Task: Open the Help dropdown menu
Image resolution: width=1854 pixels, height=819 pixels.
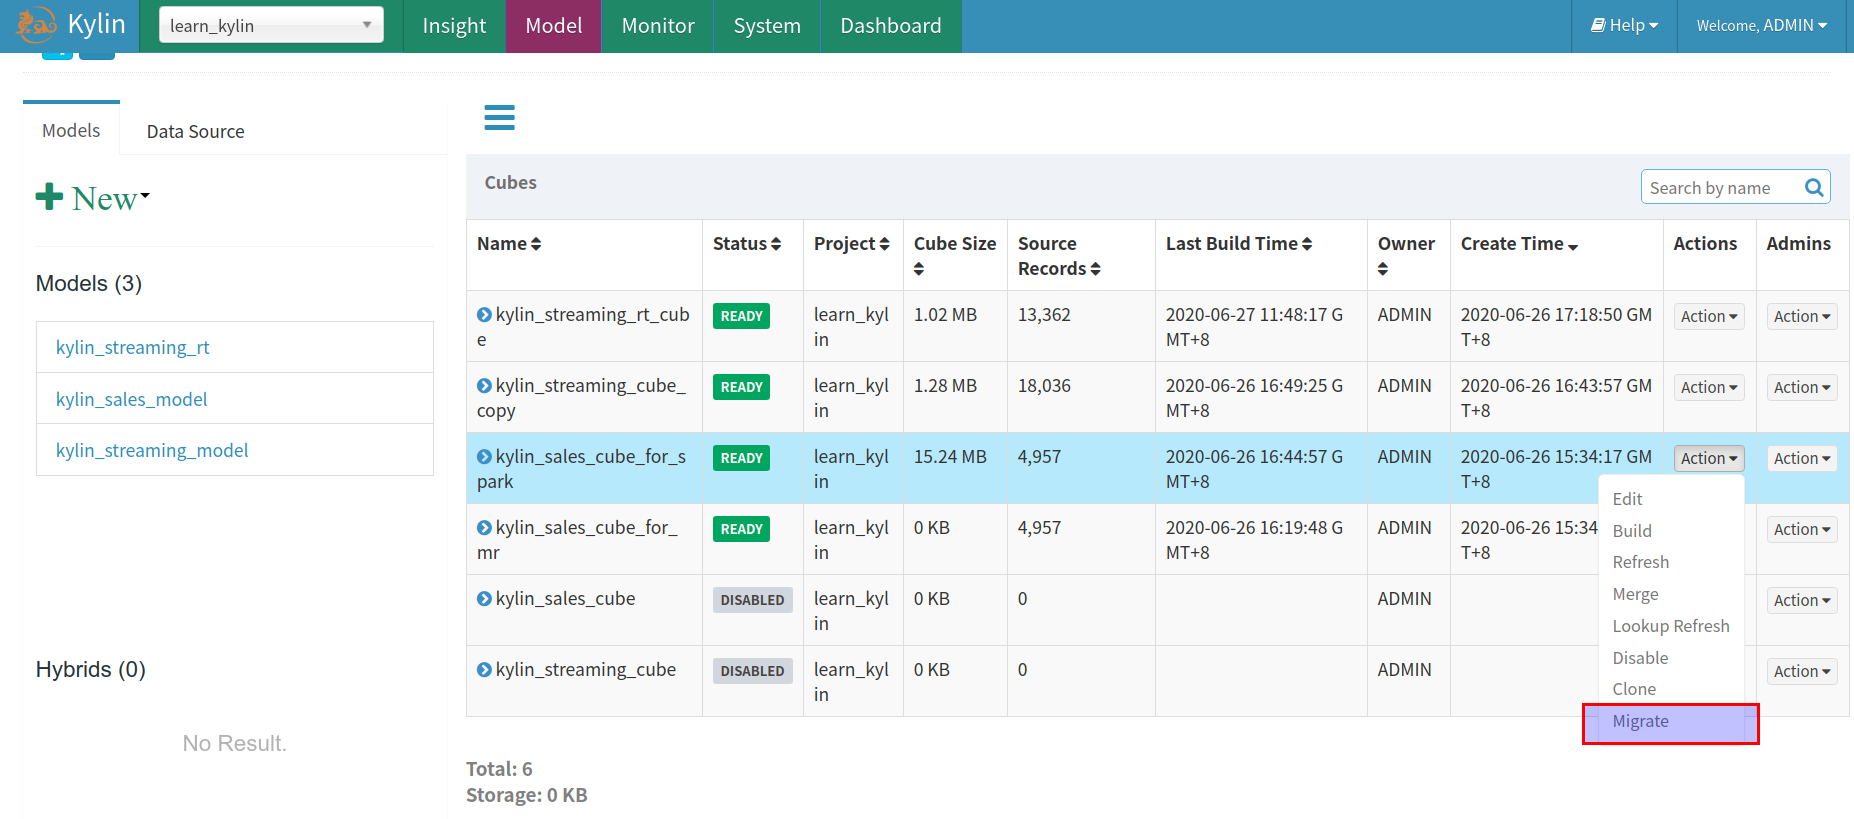Action: point(1624,26)
